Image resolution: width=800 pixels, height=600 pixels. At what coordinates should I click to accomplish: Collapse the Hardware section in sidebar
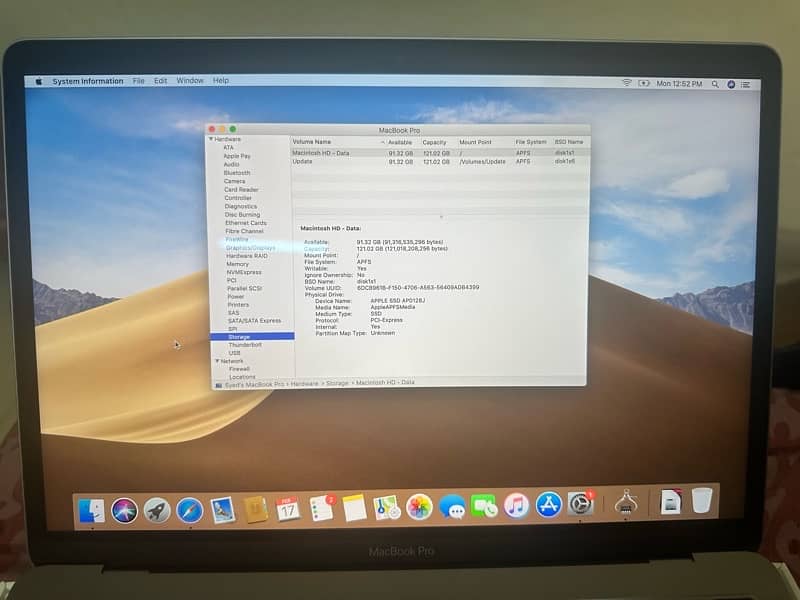(x=211, y=139)
